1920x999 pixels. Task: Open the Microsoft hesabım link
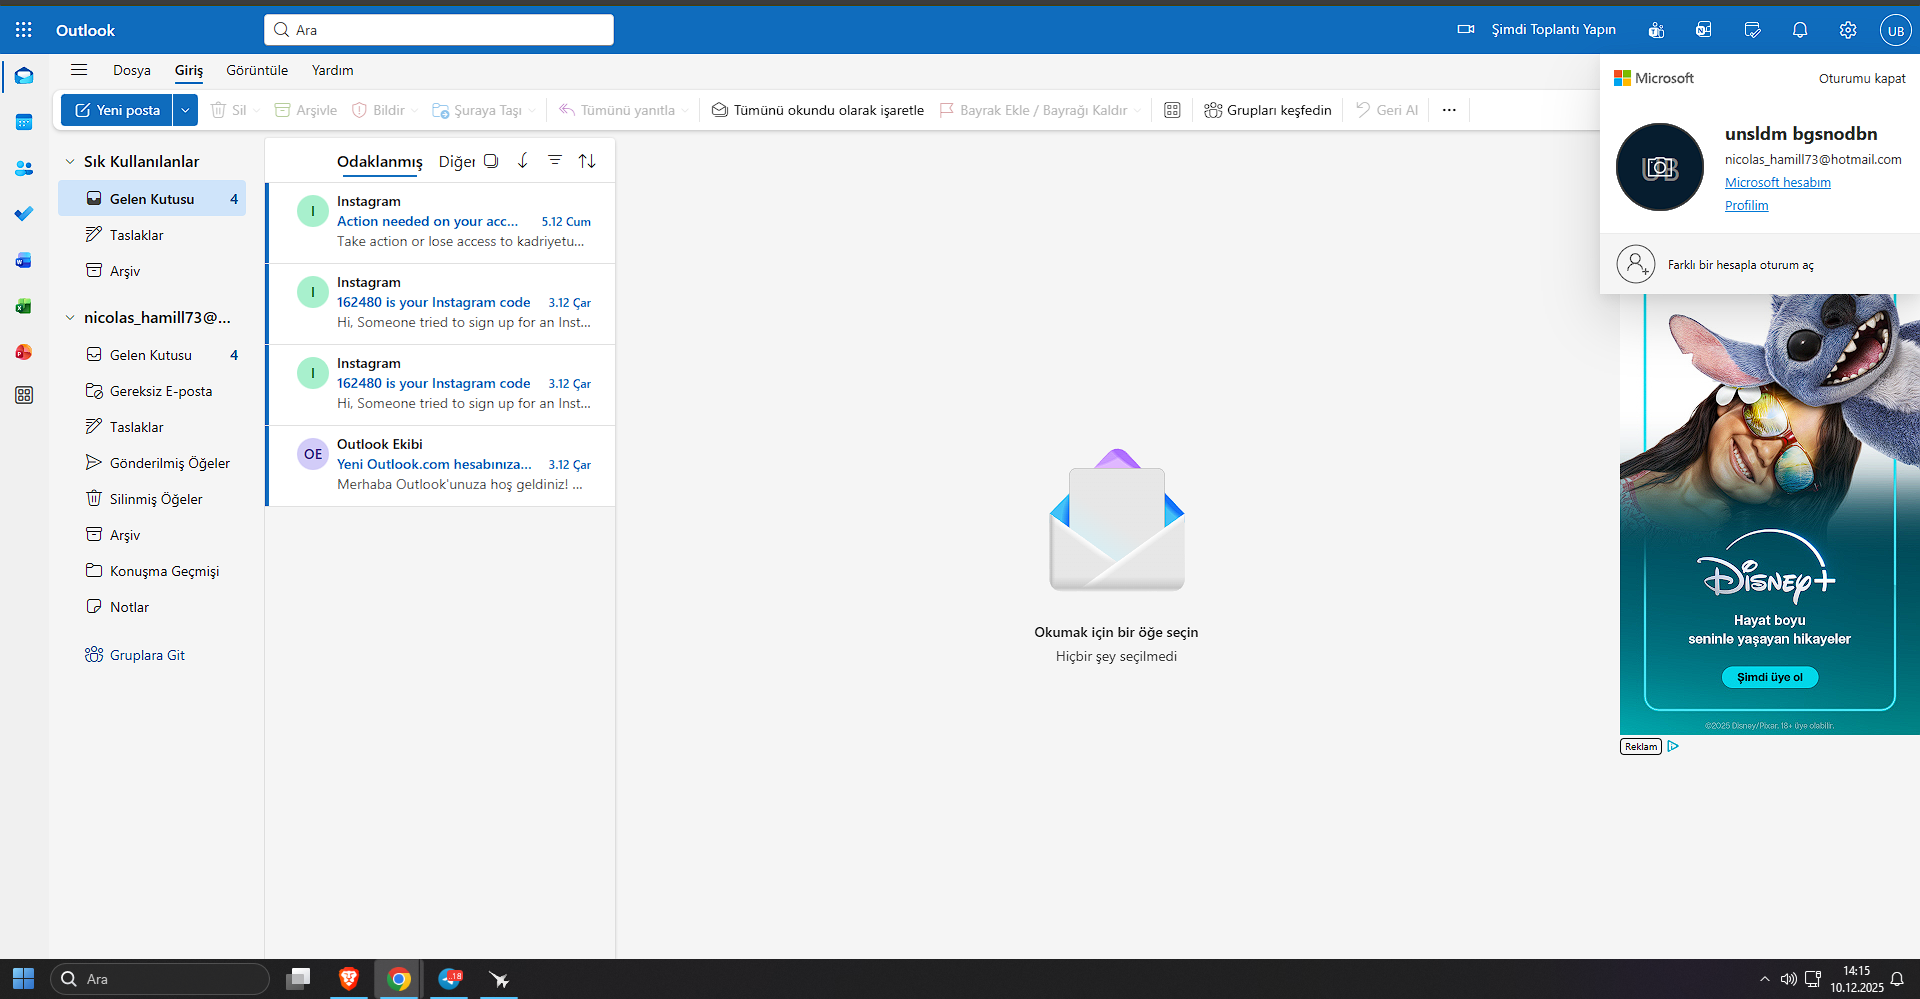tap(1778, 182)
